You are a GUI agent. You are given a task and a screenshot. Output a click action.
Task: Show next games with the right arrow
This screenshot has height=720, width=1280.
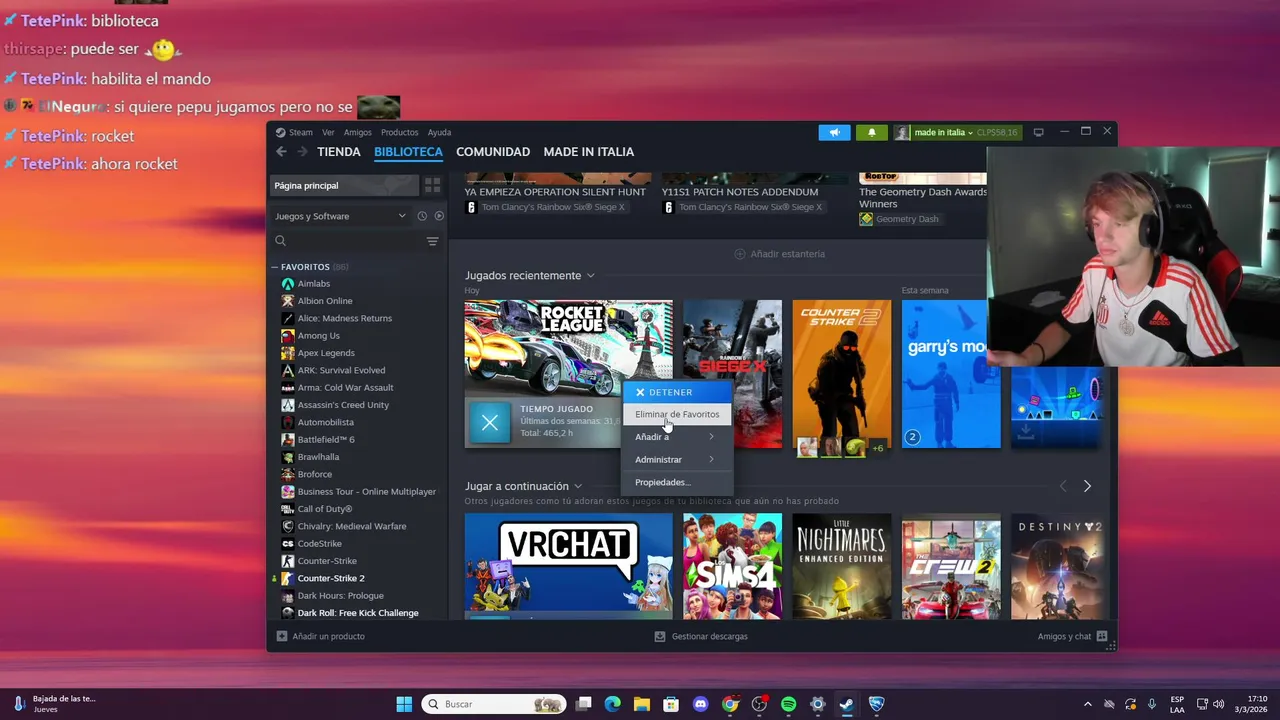pos(1087,486)
